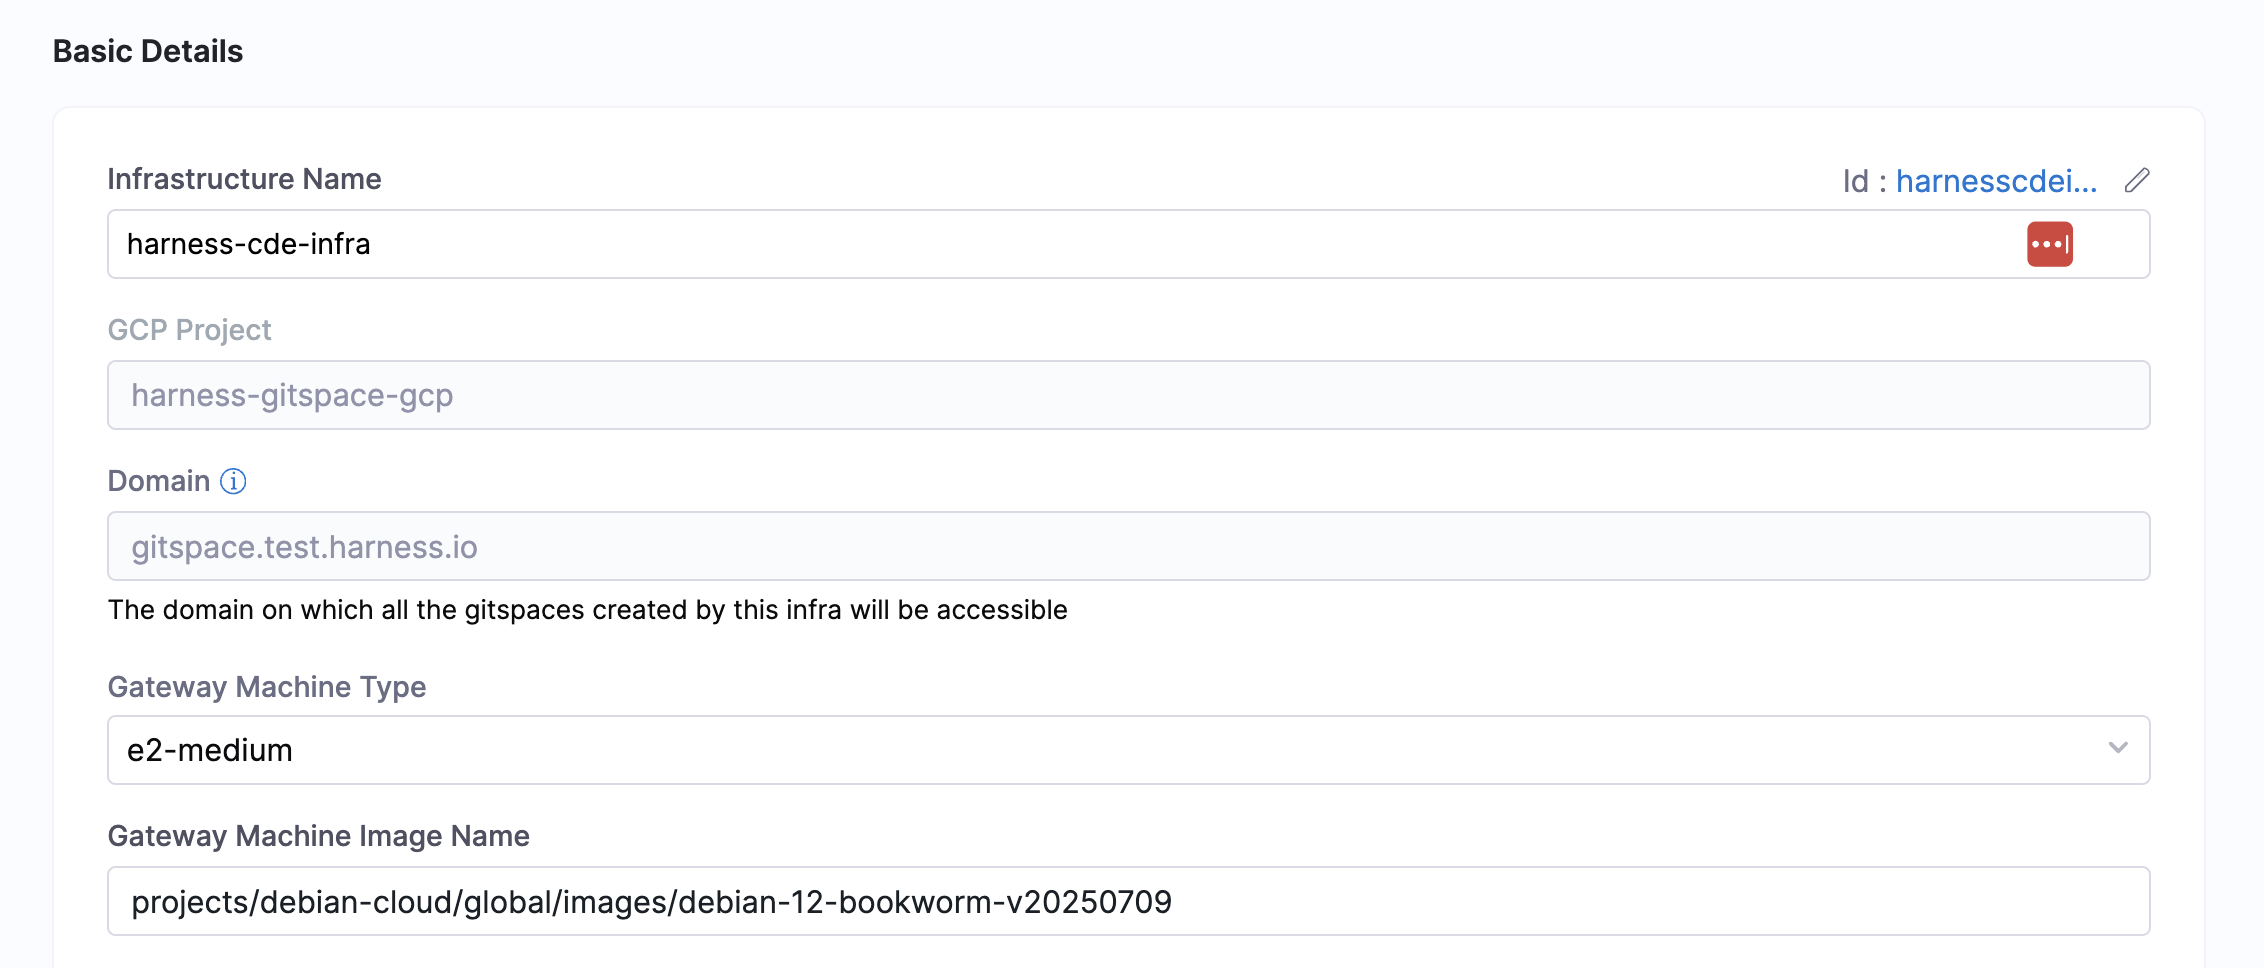The width and height of the screenshot is (2264, 968).
Task: Click the Basic Details heading
Action: pos(148,51)
